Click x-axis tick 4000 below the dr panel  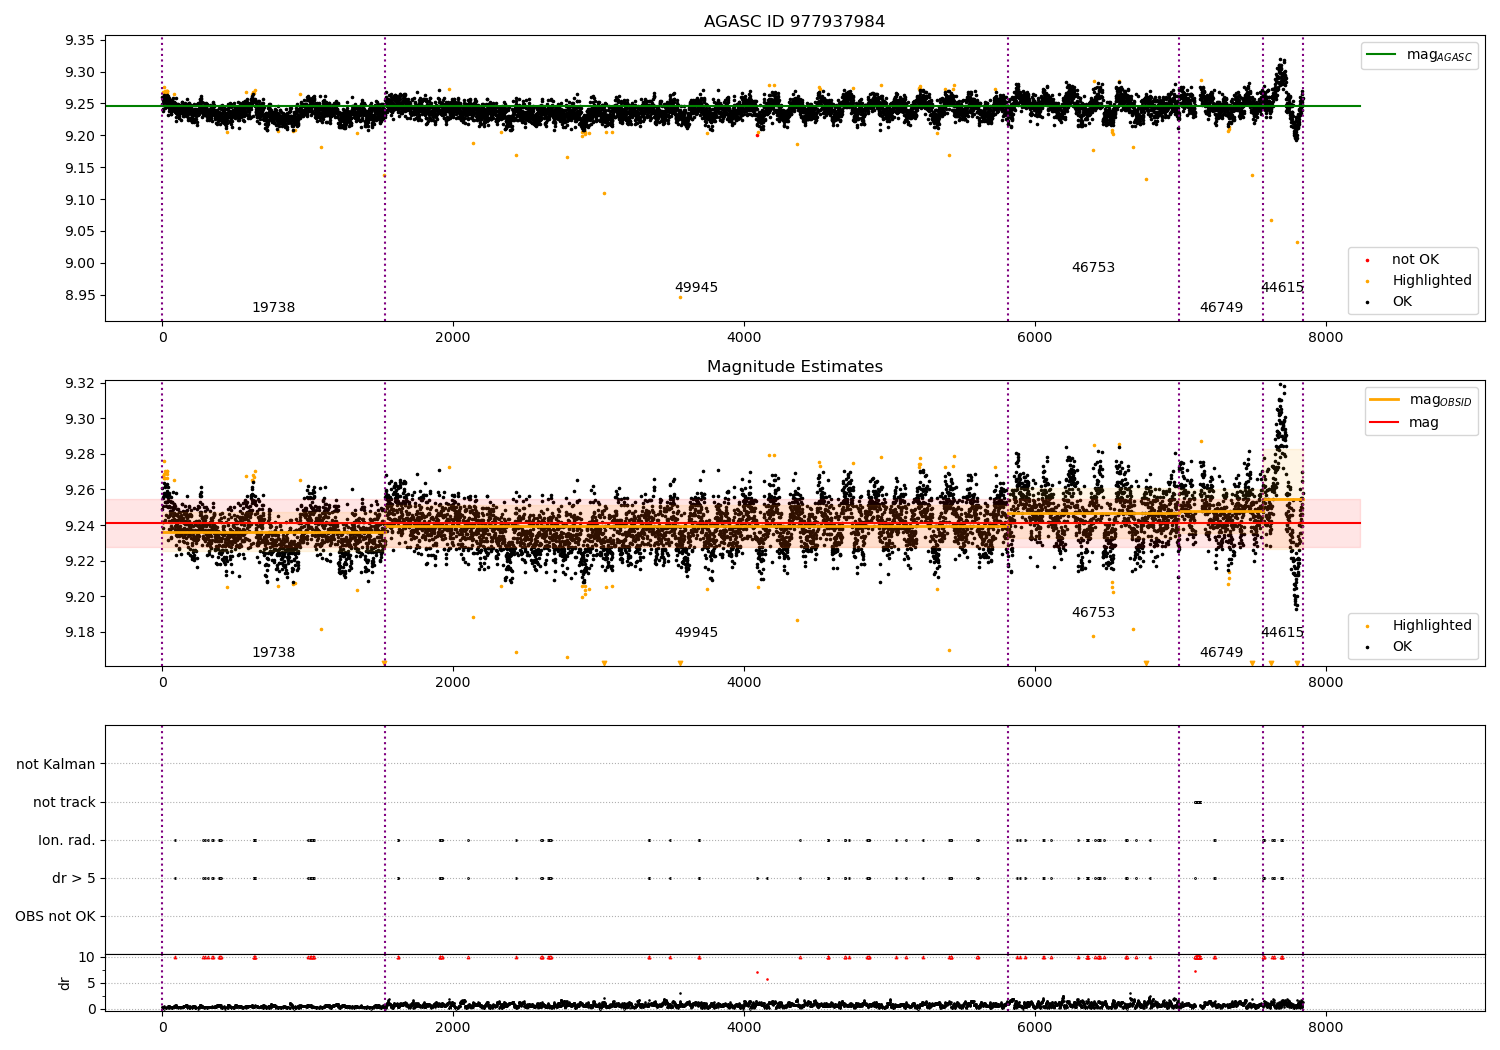(x=744, y=1028)
